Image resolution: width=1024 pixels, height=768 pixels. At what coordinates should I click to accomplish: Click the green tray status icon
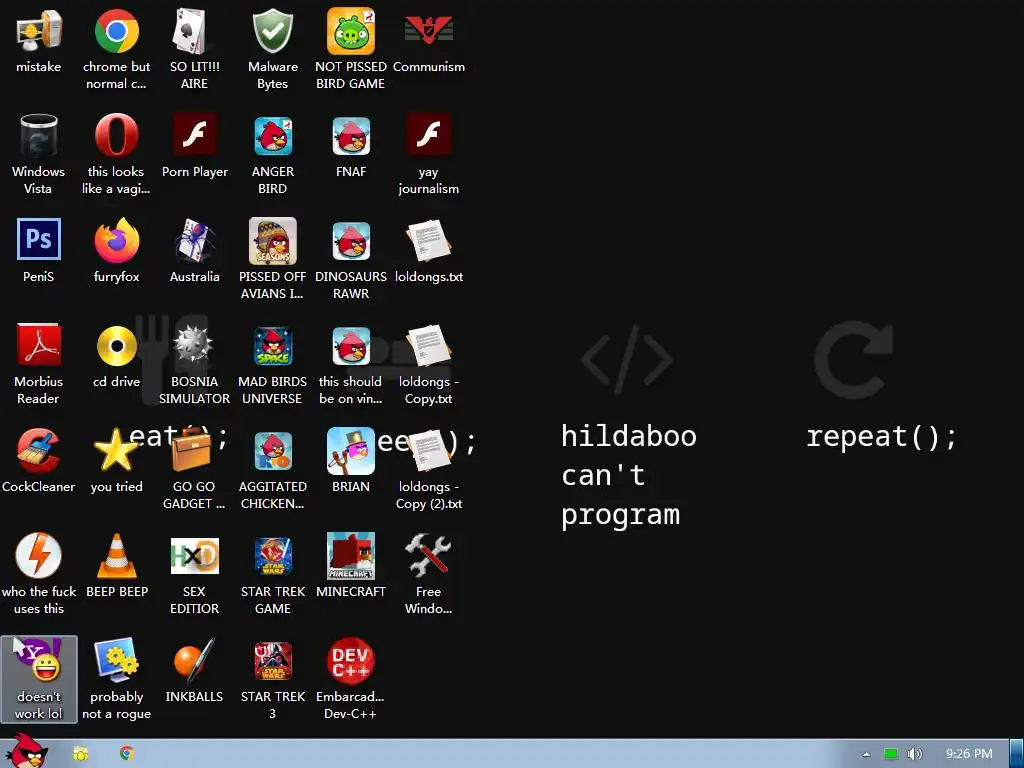click(x=891, y=754)
